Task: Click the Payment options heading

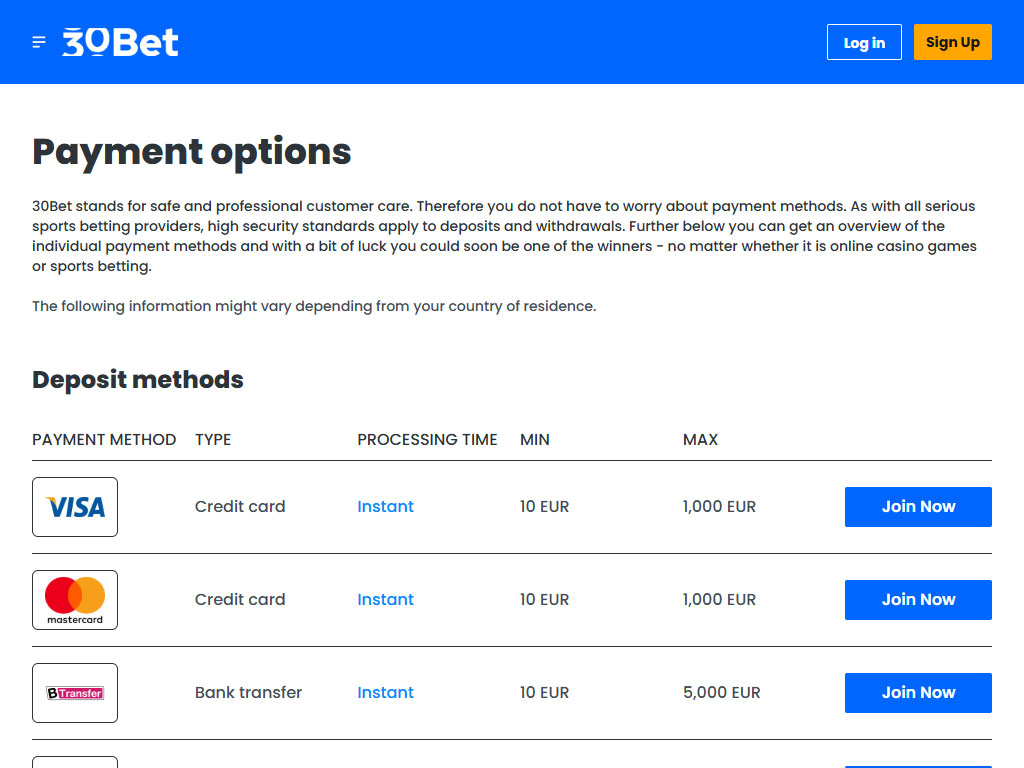Action: click(192, 152)
